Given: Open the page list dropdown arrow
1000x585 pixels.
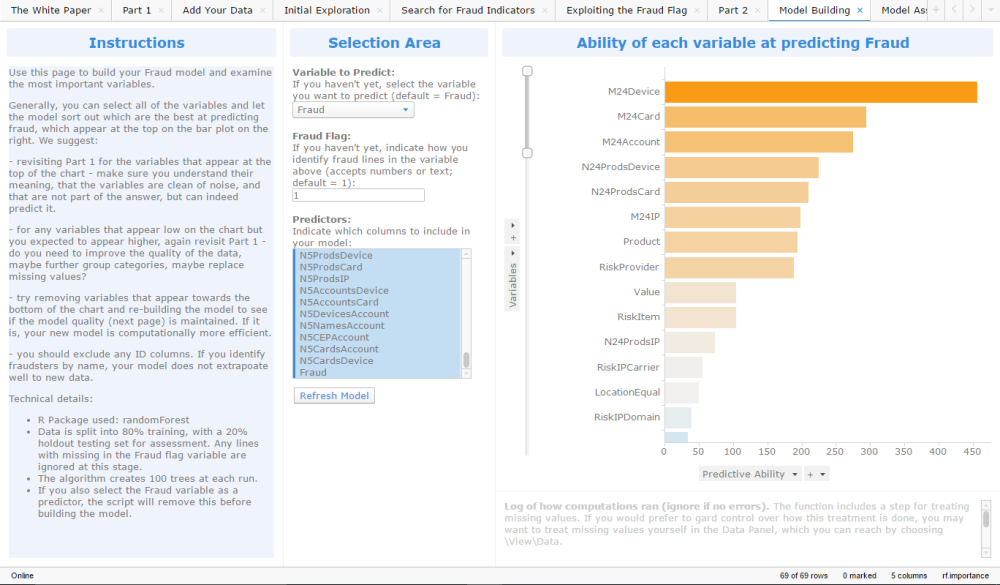Looking at the screenshot, I should click(989, 10).
